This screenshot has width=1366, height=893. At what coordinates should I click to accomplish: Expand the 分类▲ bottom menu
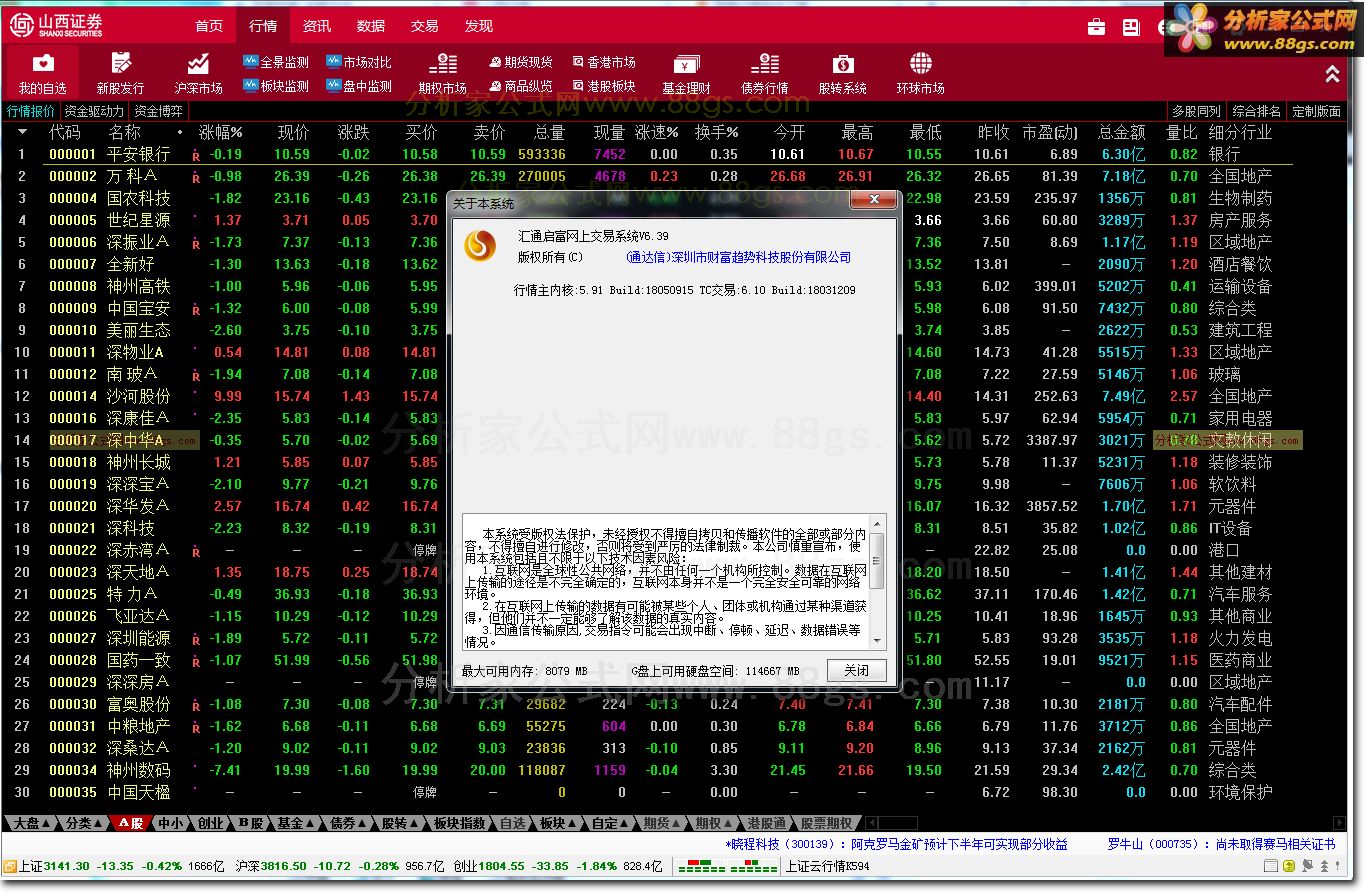[85, 823]
